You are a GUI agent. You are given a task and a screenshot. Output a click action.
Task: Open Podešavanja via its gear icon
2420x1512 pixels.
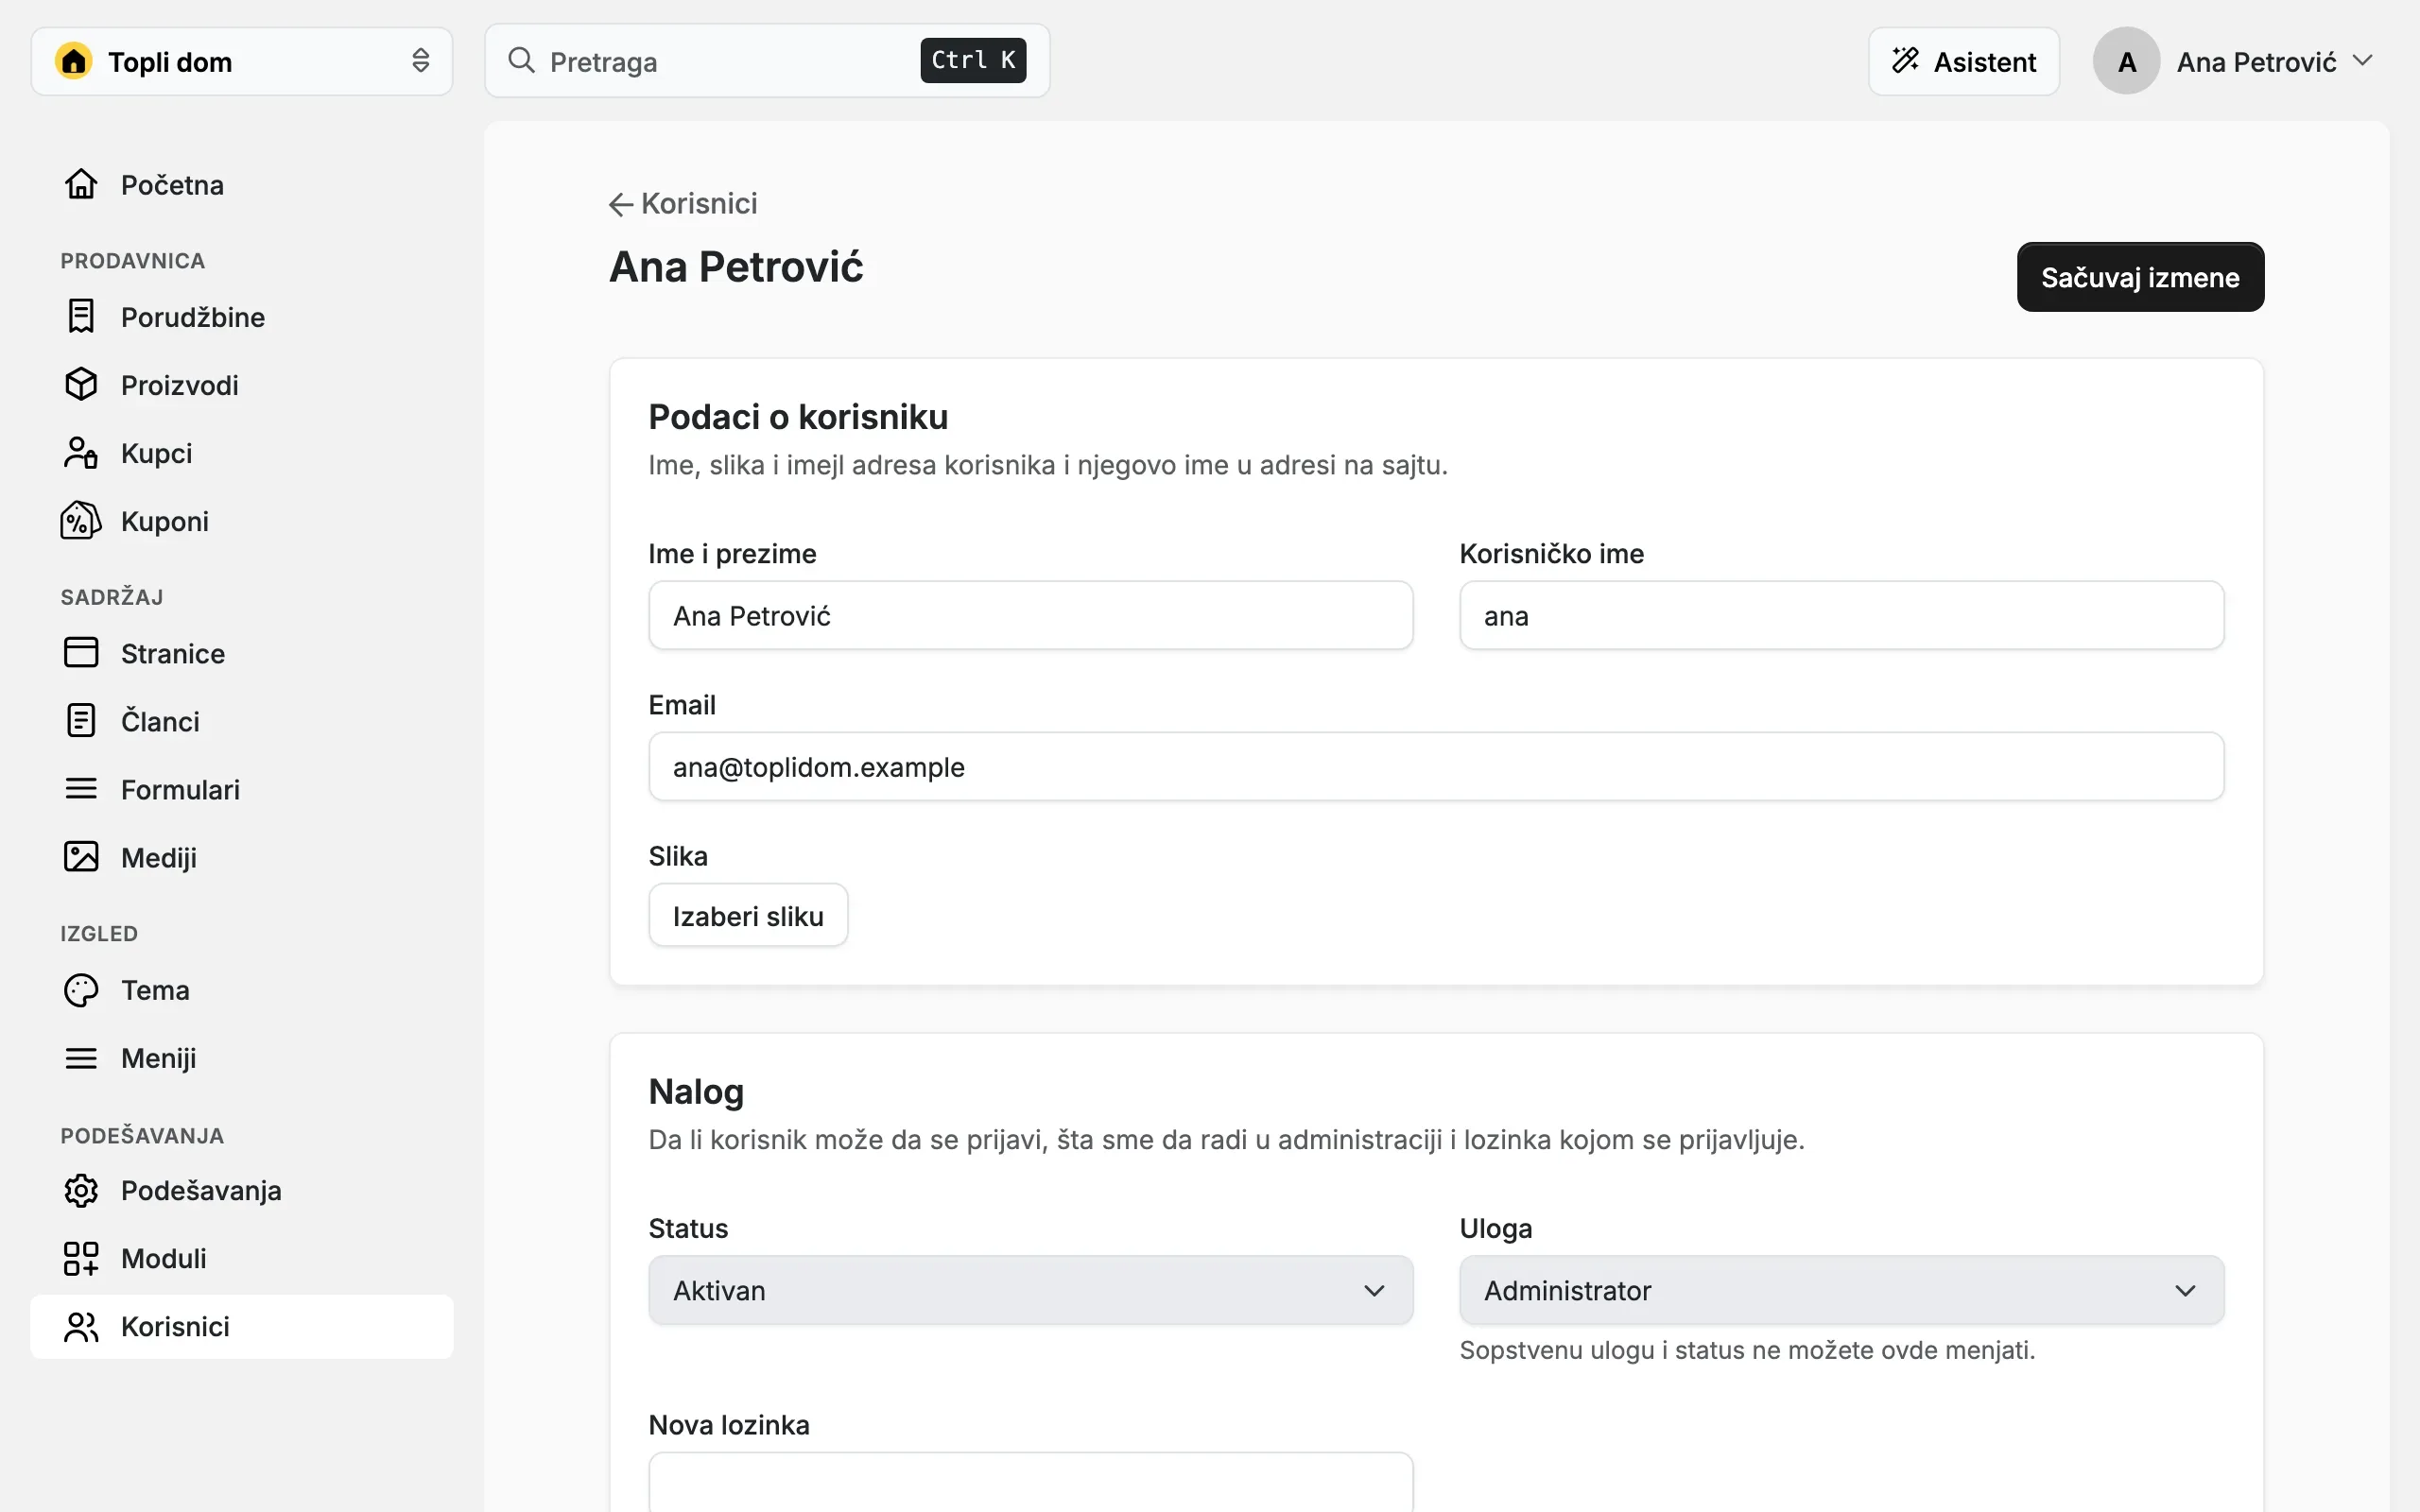pos(81,1190)
